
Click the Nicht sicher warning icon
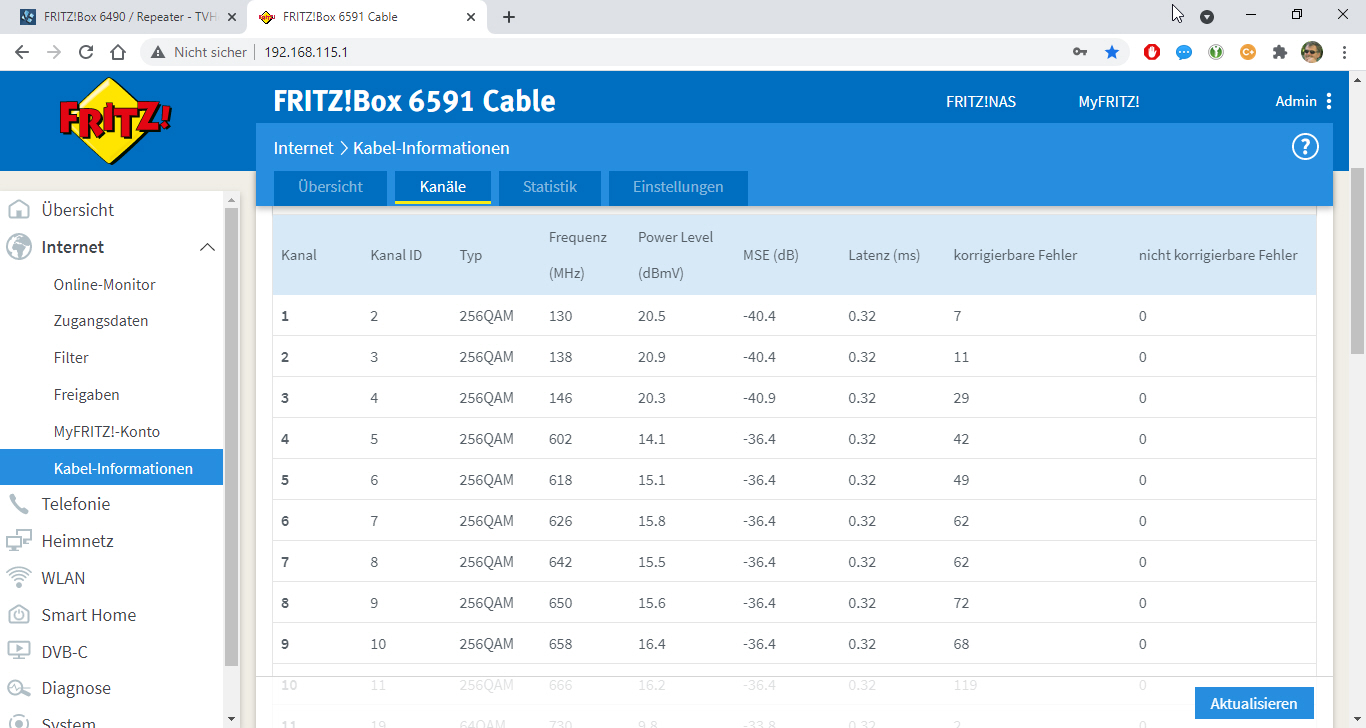click(x=157, y=52)
